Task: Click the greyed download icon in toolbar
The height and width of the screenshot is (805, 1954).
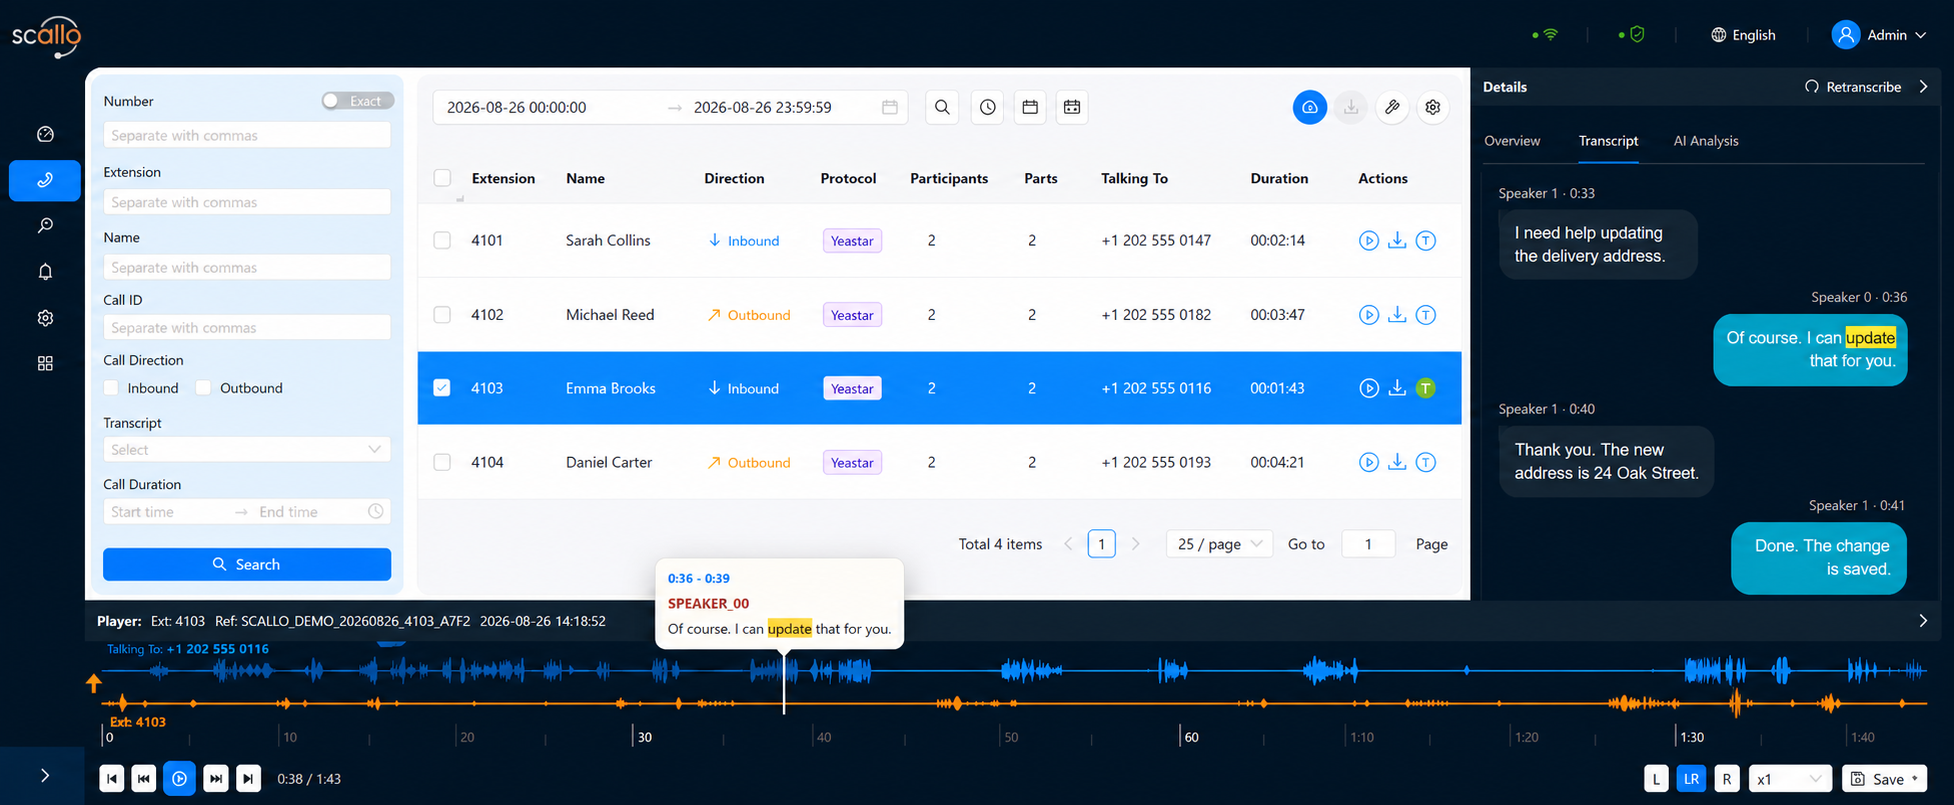Action: point(1351,107)
